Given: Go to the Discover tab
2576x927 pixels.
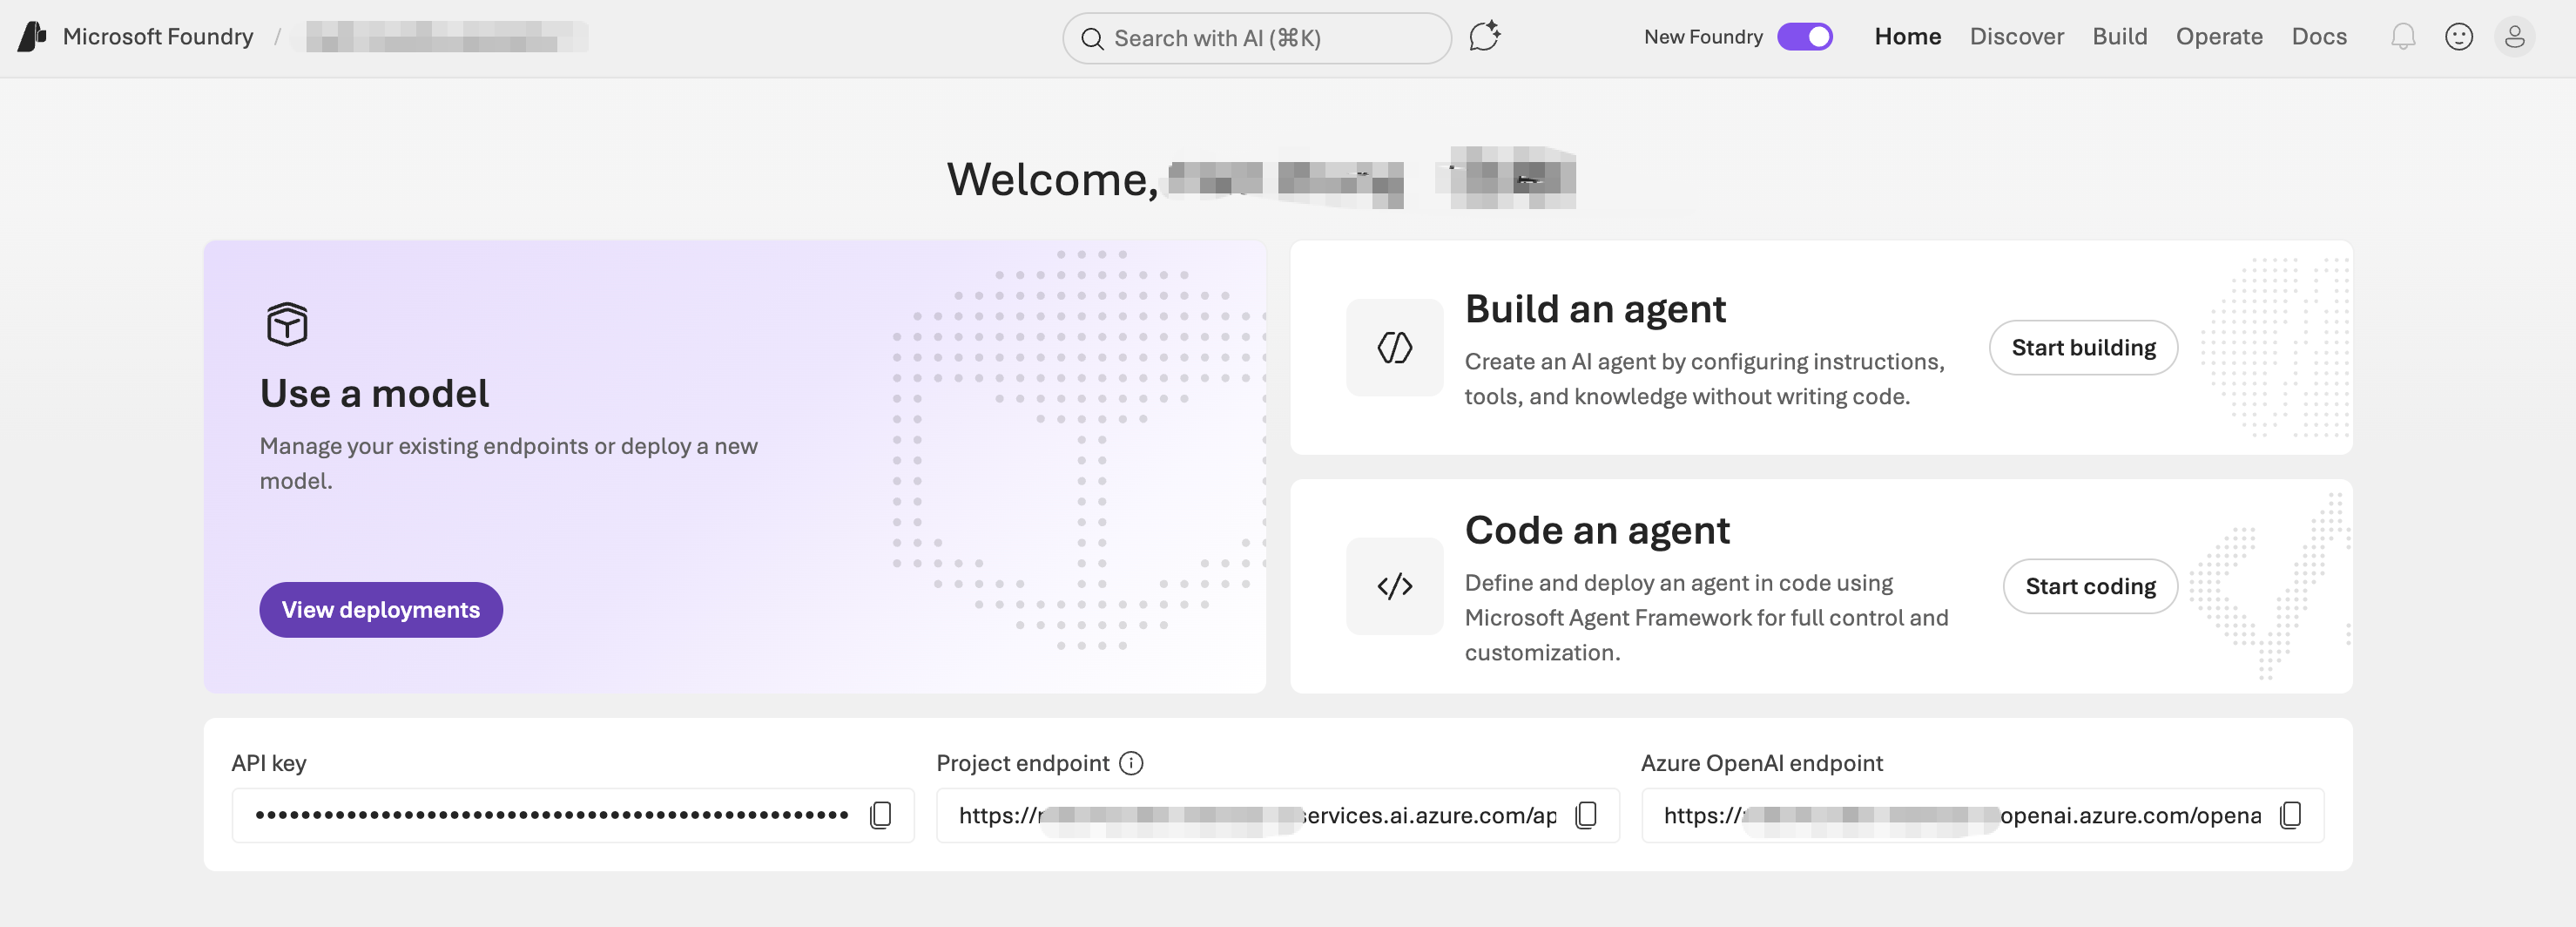Looking at the screenshot, I should [x=2016, y=37].
